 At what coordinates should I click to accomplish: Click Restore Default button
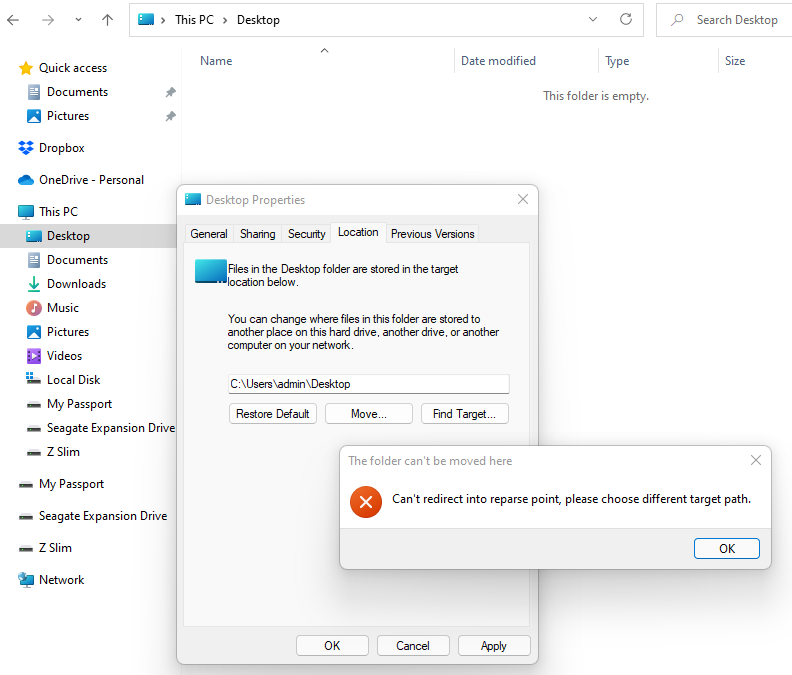pyautogui.click(x=273, y=414)
